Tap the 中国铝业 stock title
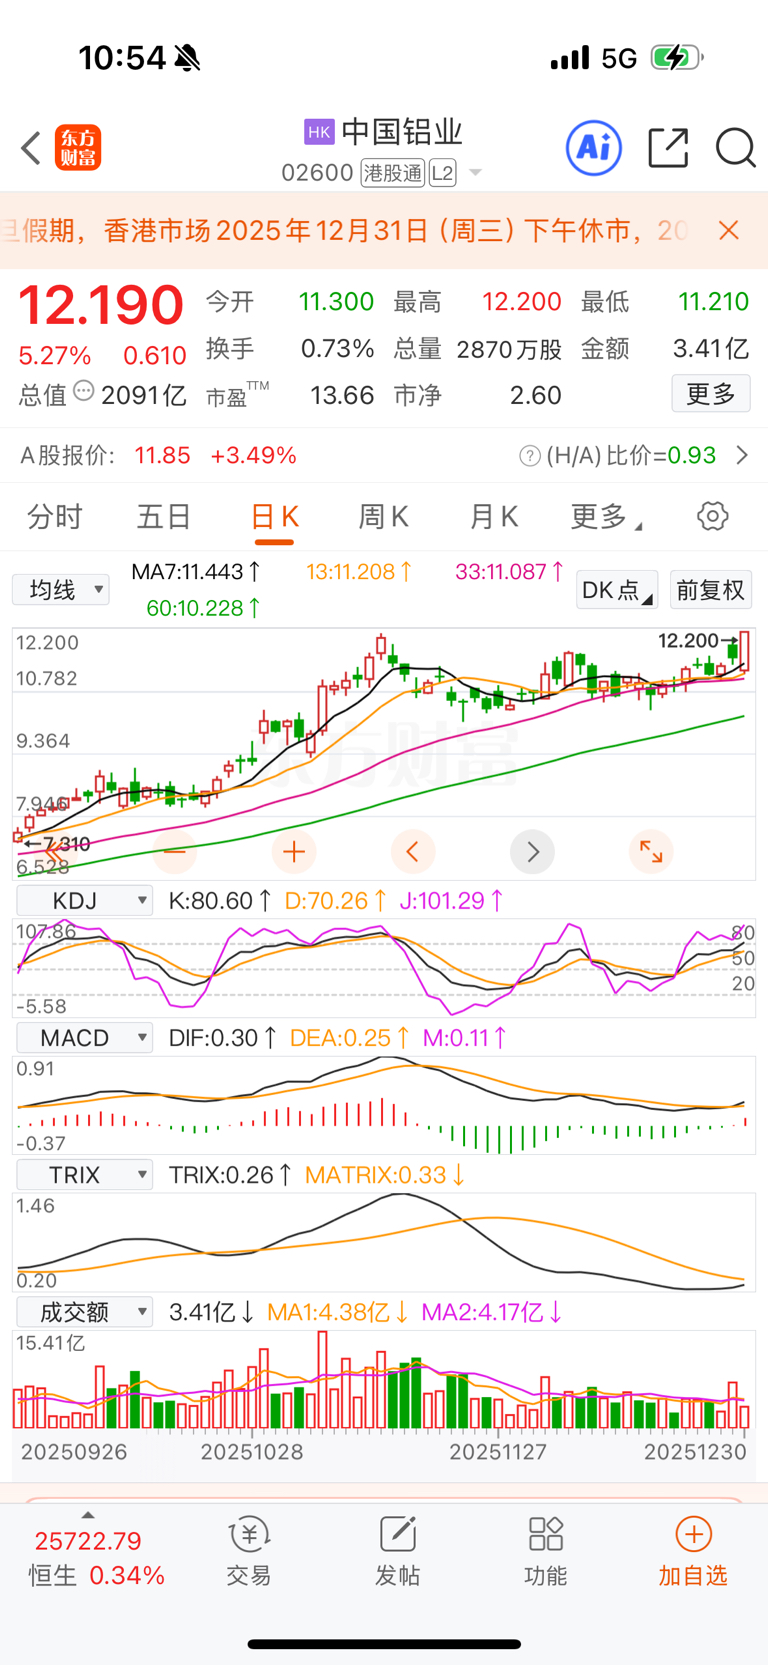 coord(402,132)
